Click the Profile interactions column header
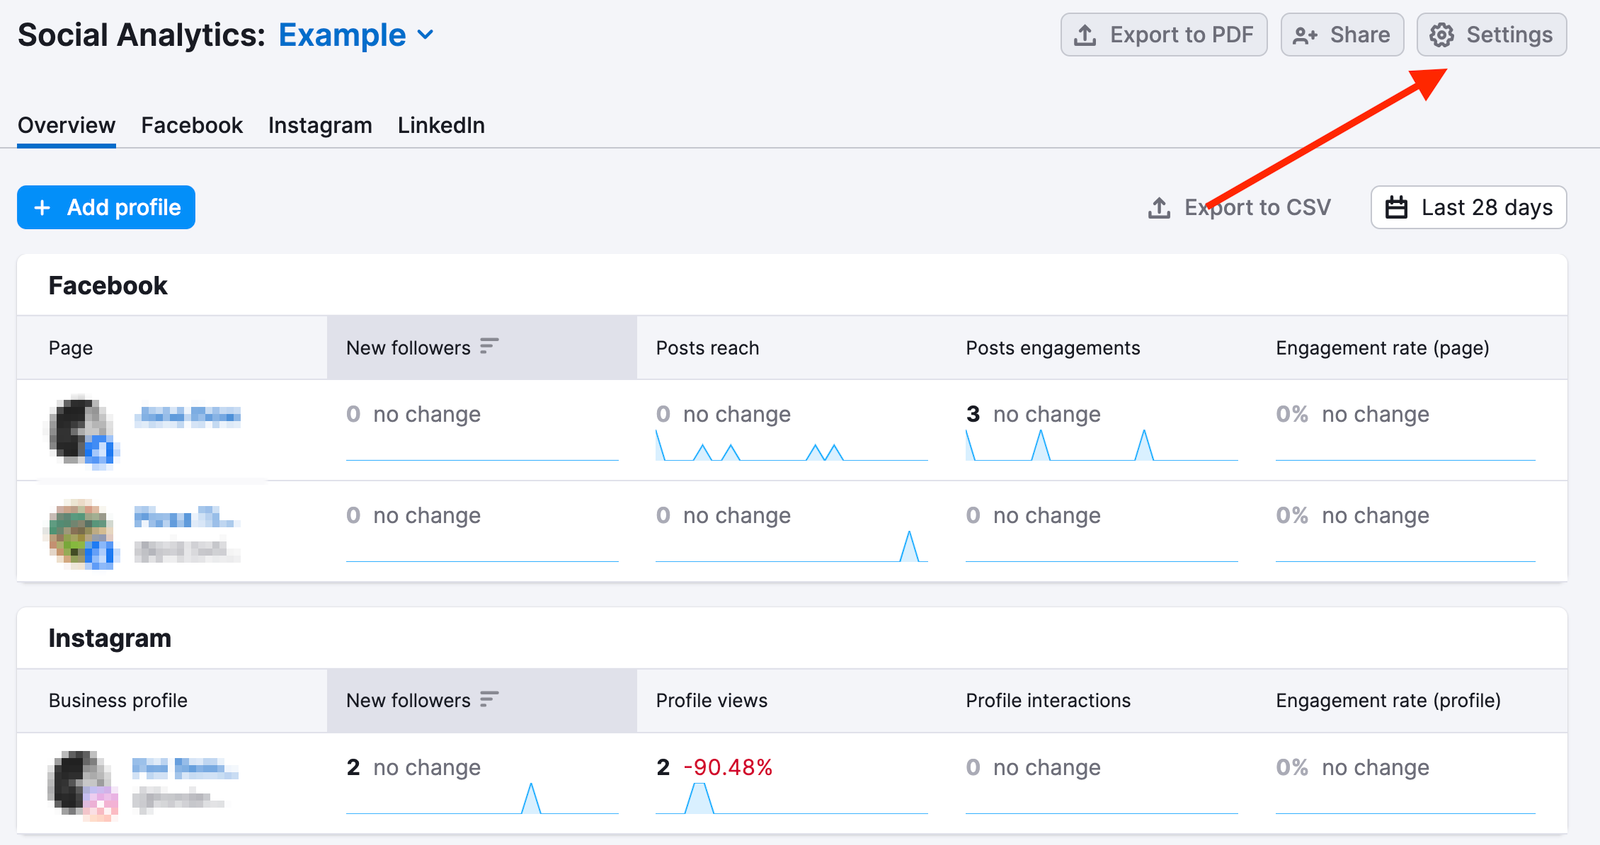Image resolution: width=1600 pixels, height=845 pixels. [x=1048, y=701]
